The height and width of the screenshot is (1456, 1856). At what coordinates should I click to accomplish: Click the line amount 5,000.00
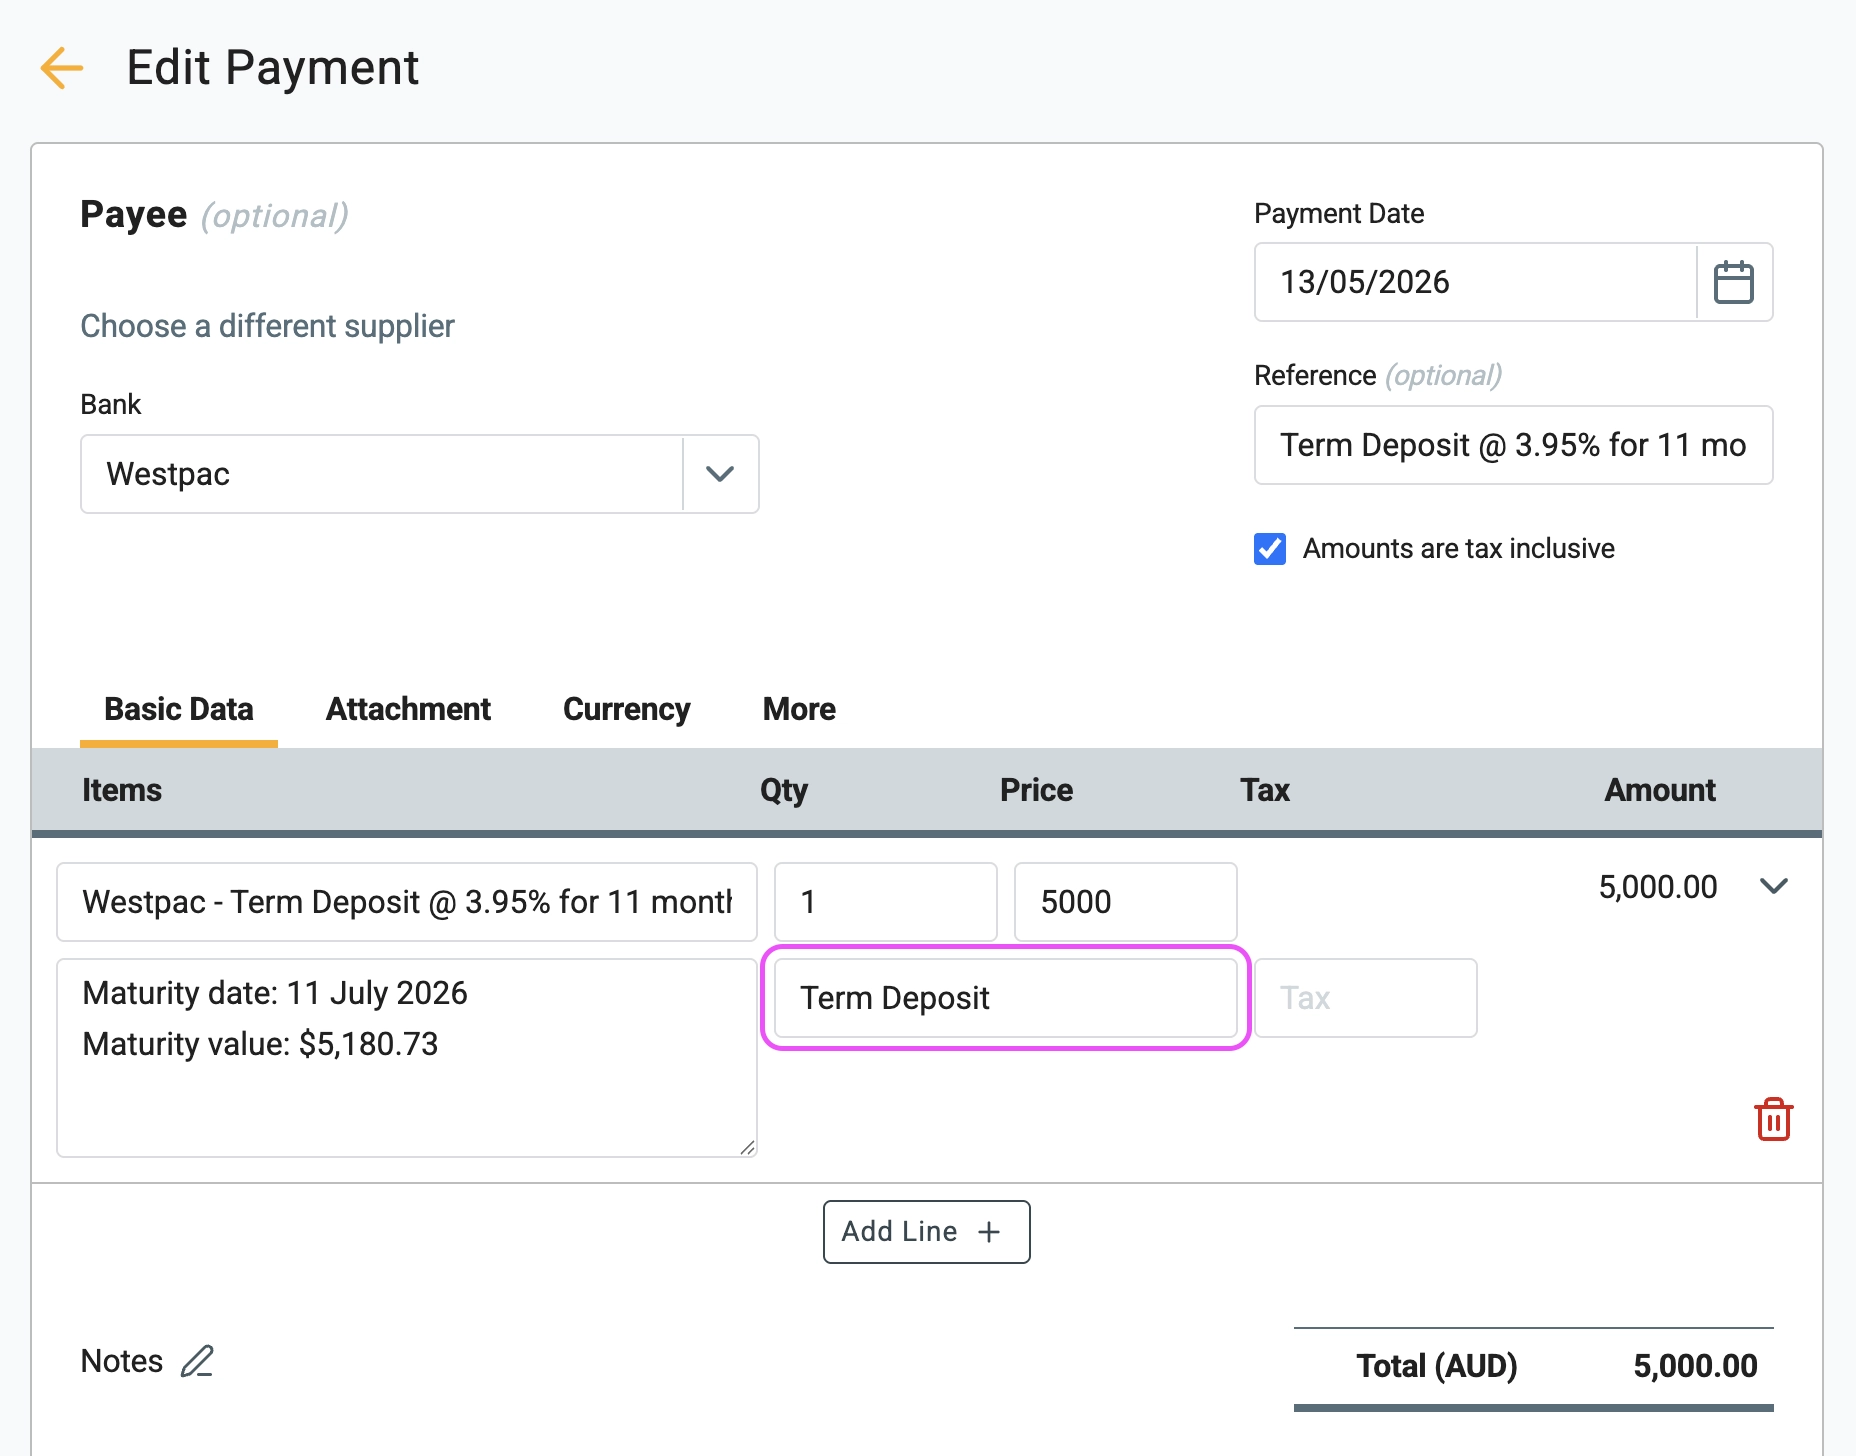pos(1658,887)
